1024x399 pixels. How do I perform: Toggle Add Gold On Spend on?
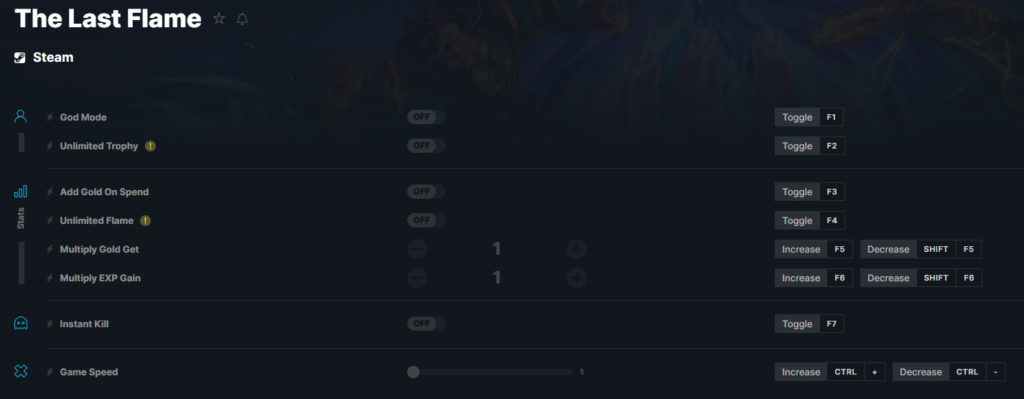coord(426,191)
